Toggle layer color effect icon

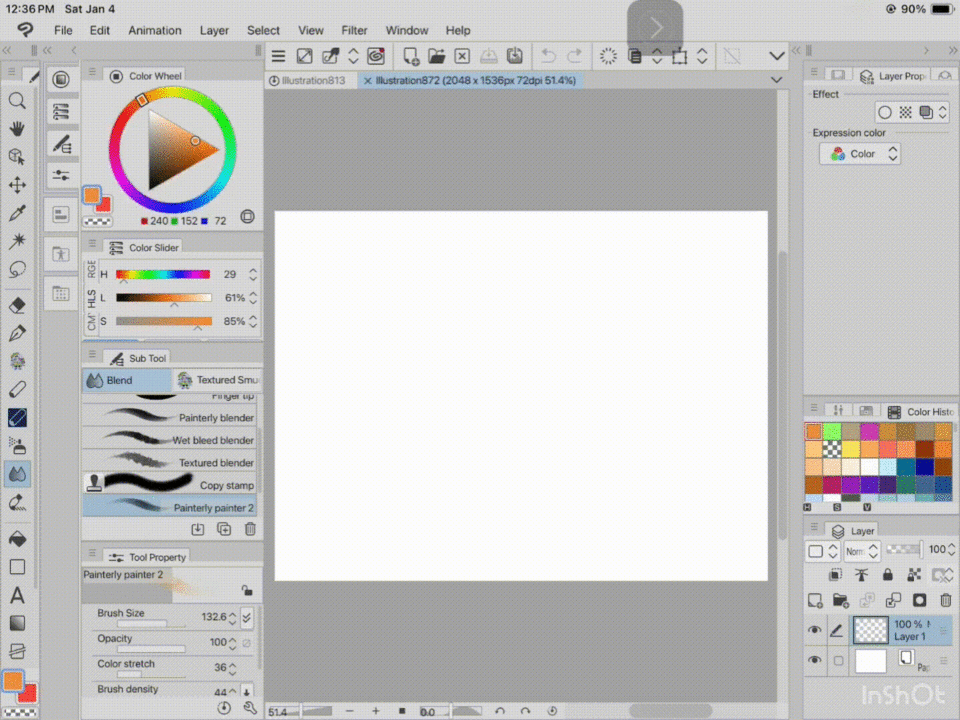(926, 112)
